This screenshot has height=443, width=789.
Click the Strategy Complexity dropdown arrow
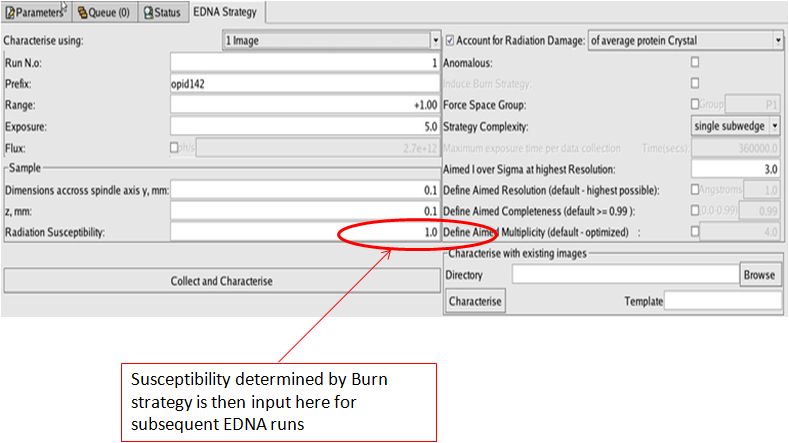coord(775,126)
